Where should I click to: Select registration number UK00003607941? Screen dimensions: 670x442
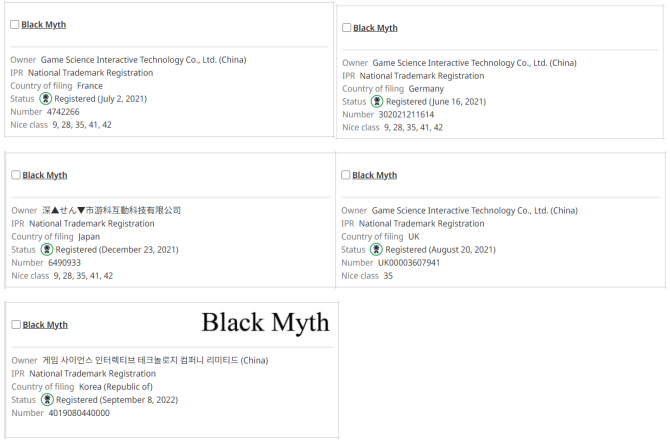click(409, 262)
